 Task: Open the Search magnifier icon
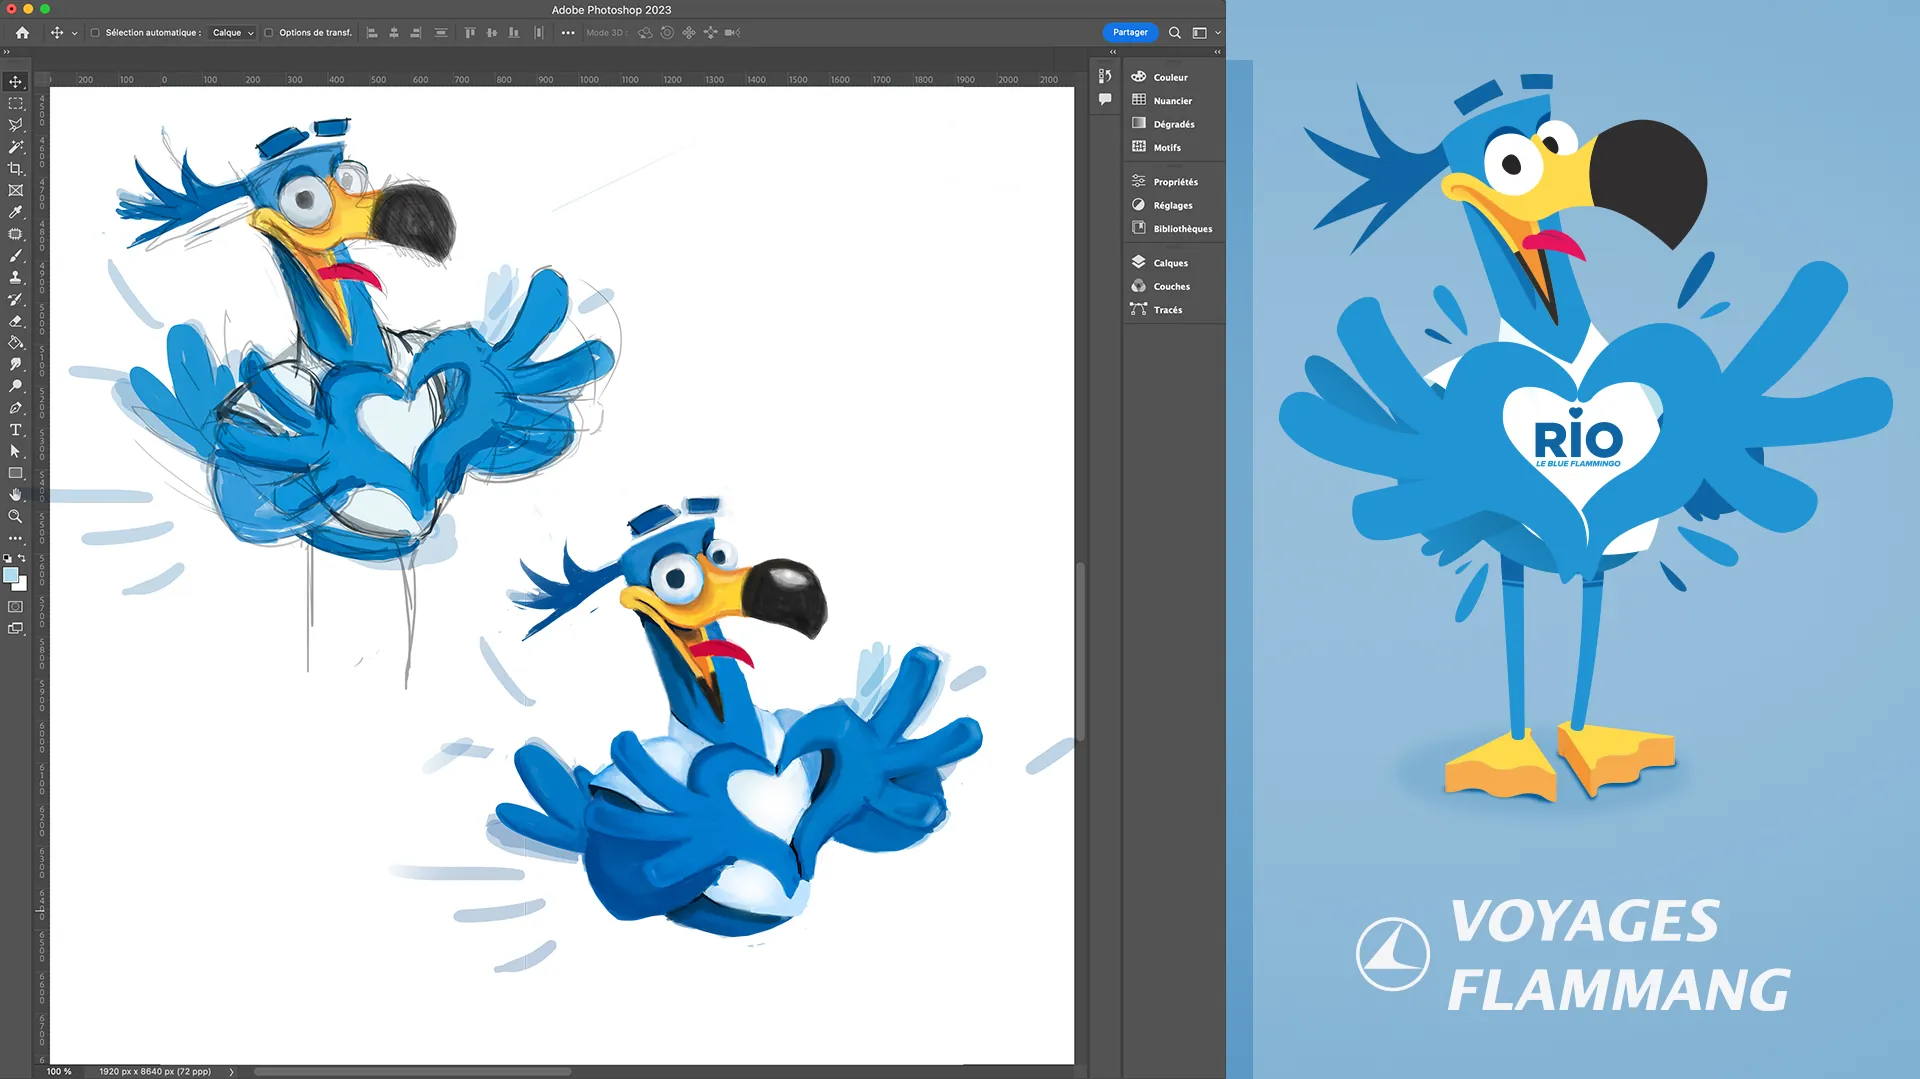[x=1175, y=33]
